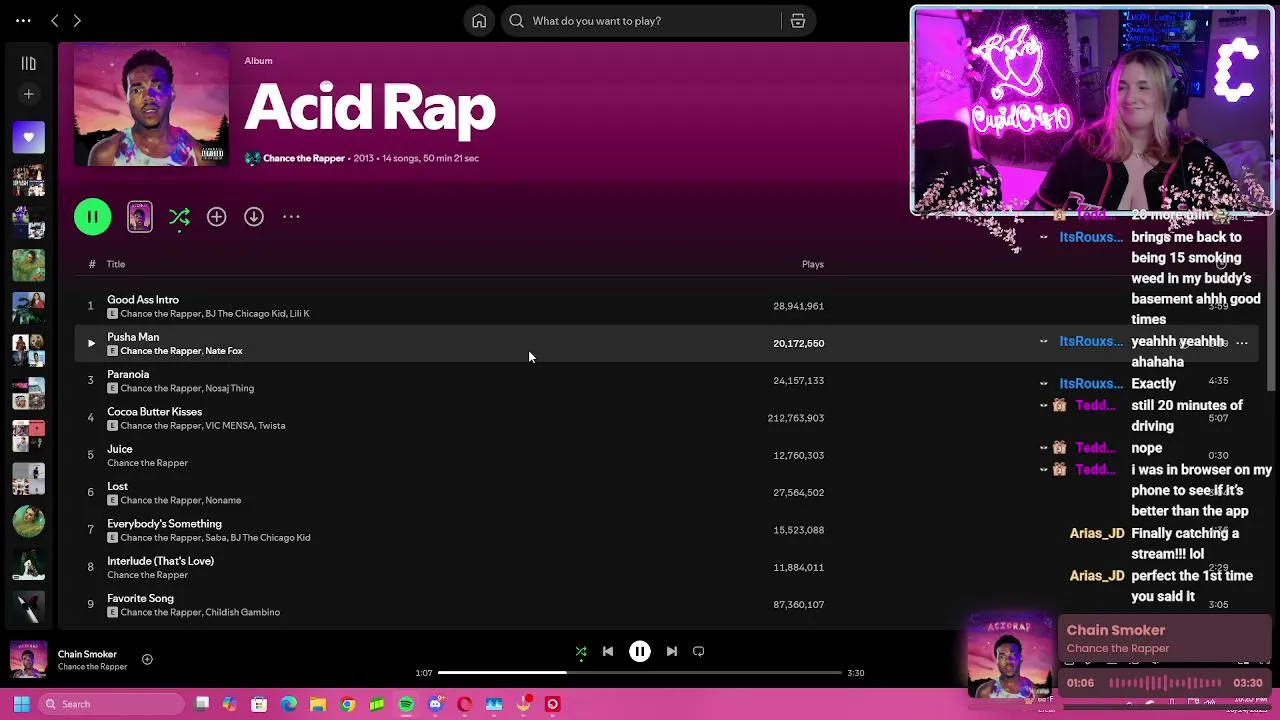Select Cocoa Butter Kisses track
The width and height of the screenshot is (1280, 720).
(x=154, y=412)
